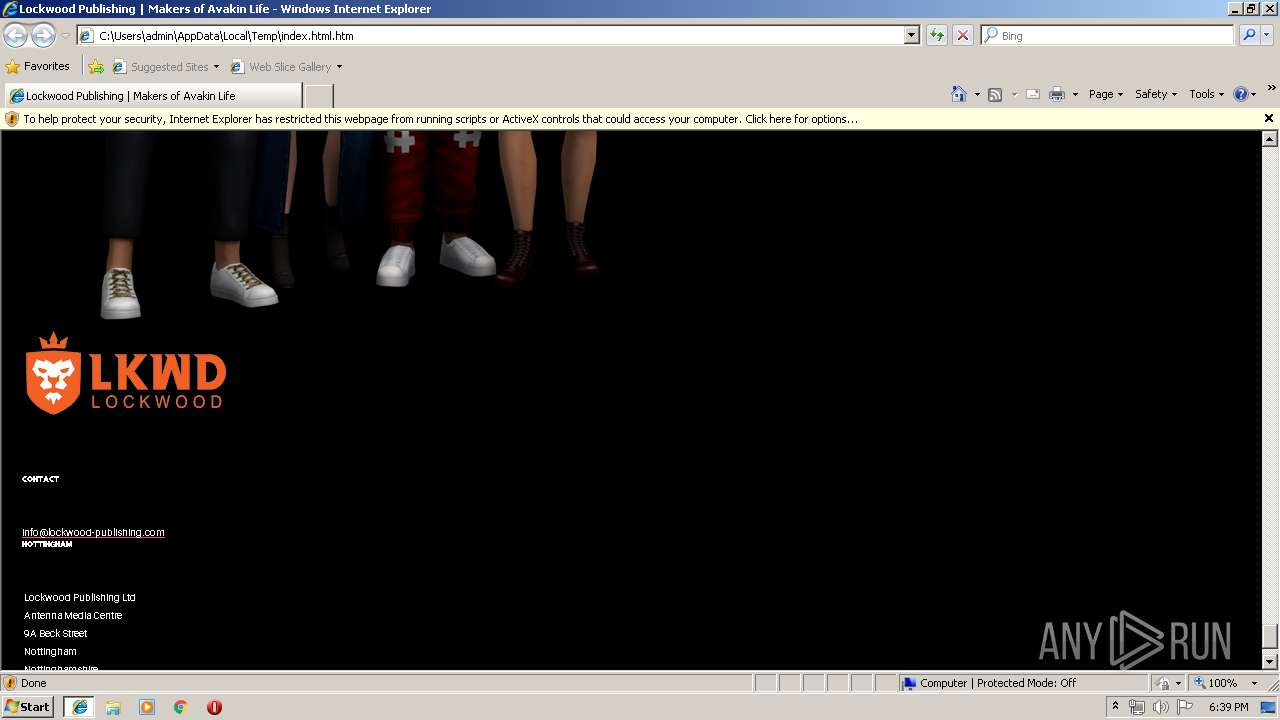Click the Read Mail icon

[1033, 94]
